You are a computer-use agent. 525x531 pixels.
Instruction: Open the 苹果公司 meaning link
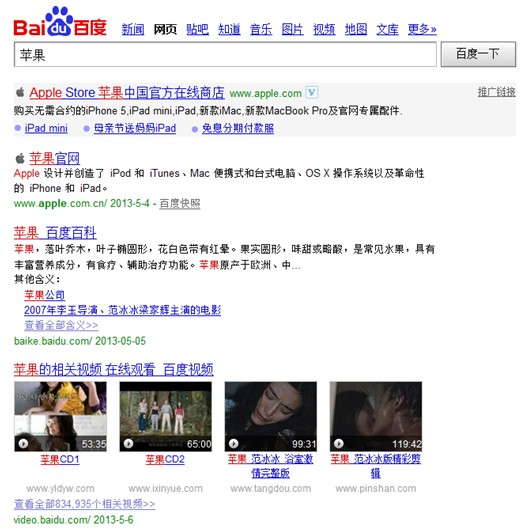pos(44,295)
